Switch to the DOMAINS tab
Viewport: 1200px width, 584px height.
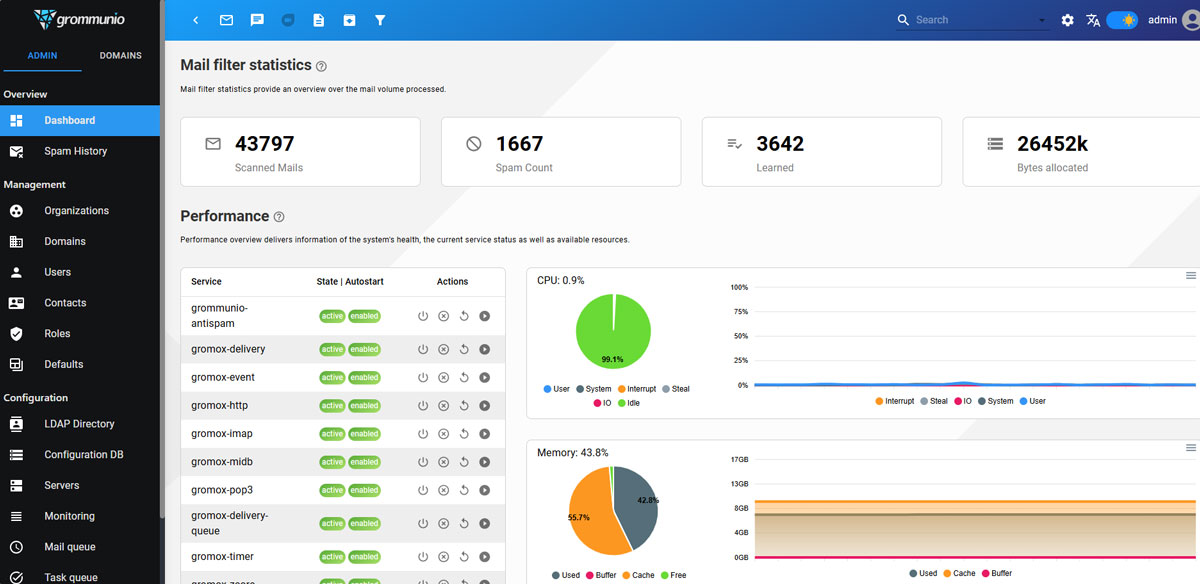[x=120, y=56]
